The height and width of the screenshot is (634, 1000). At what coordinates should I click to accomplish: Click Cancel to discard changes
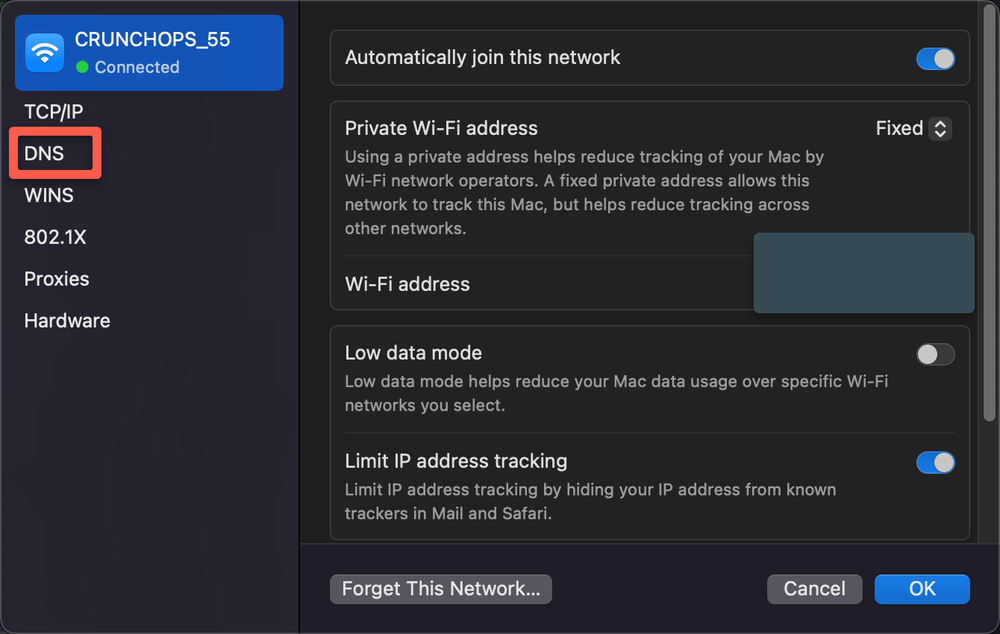[x=814, y=589]
